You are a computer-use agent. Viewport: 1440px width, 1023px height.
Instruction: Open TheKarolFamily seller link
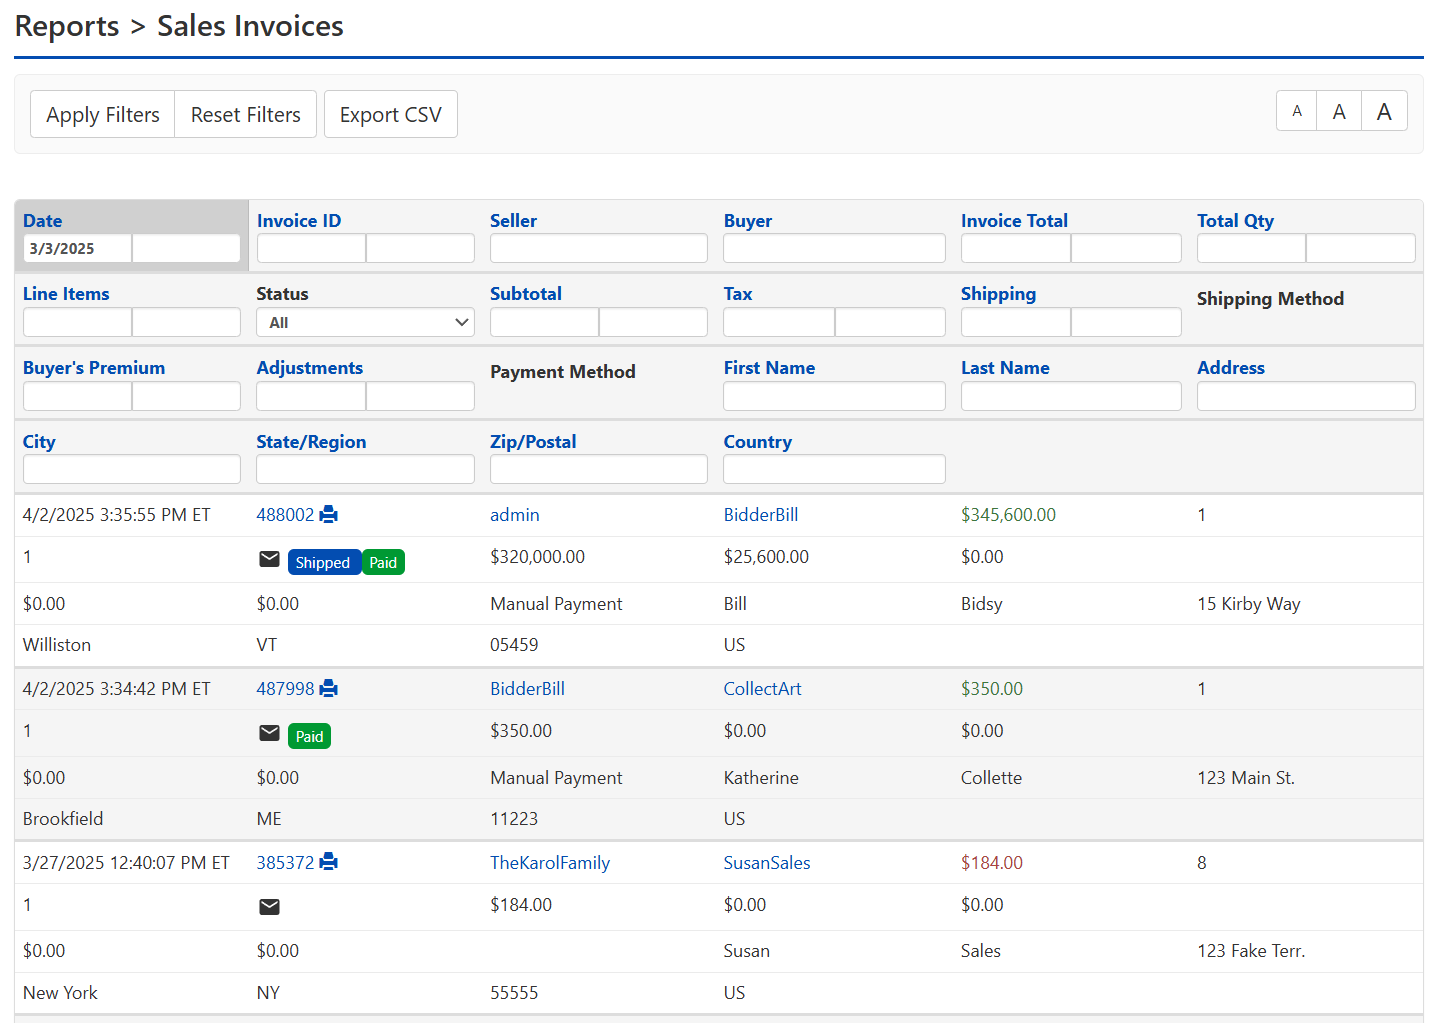pos(549,863)
